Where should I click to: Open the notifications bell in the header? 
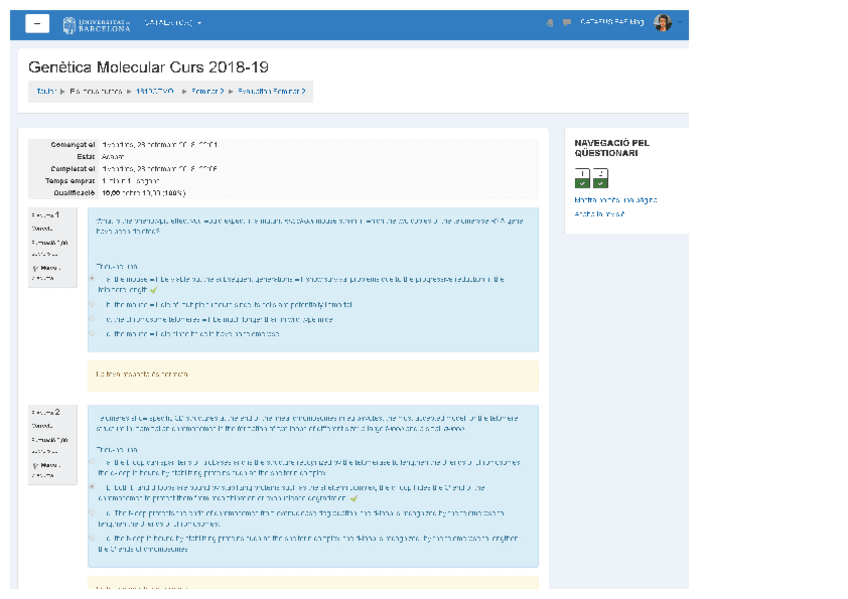[549, 23]
